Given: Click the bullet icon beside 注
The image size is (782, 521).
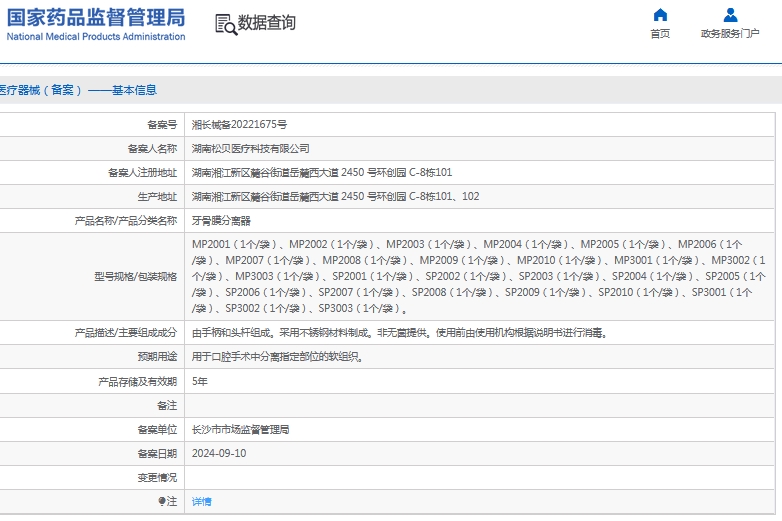Looking at the screenshot, I should pyautogui.click(x=162, y=501).
